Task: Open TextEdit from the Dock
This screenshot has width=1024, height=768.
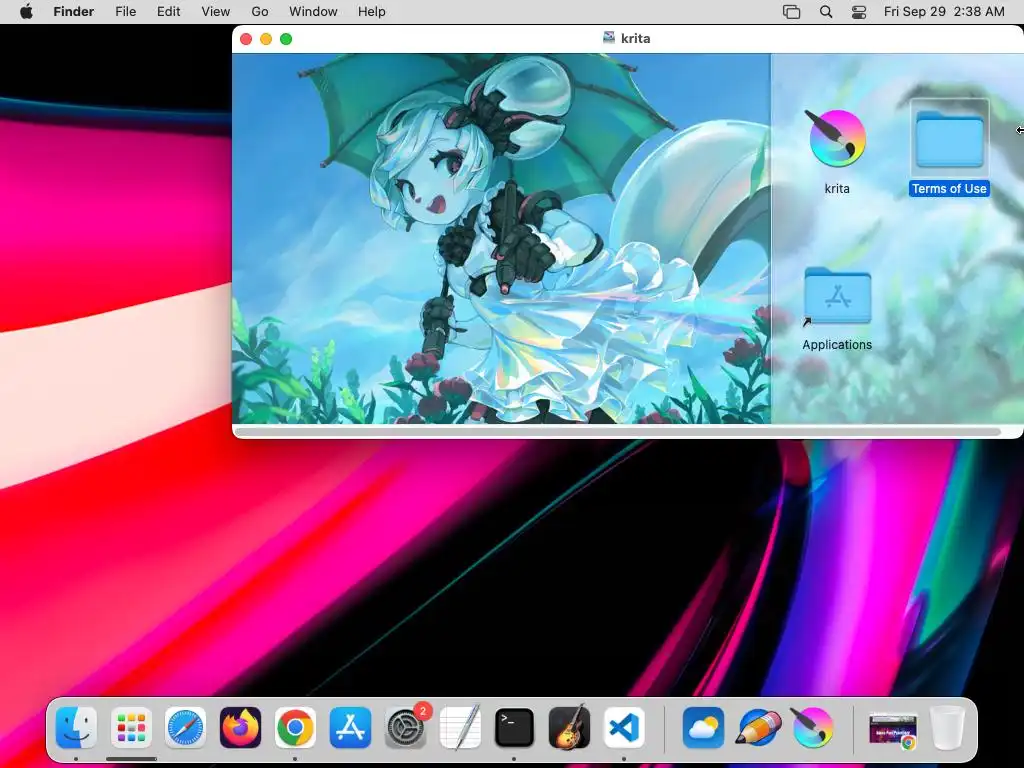Action: pos(460,727)
